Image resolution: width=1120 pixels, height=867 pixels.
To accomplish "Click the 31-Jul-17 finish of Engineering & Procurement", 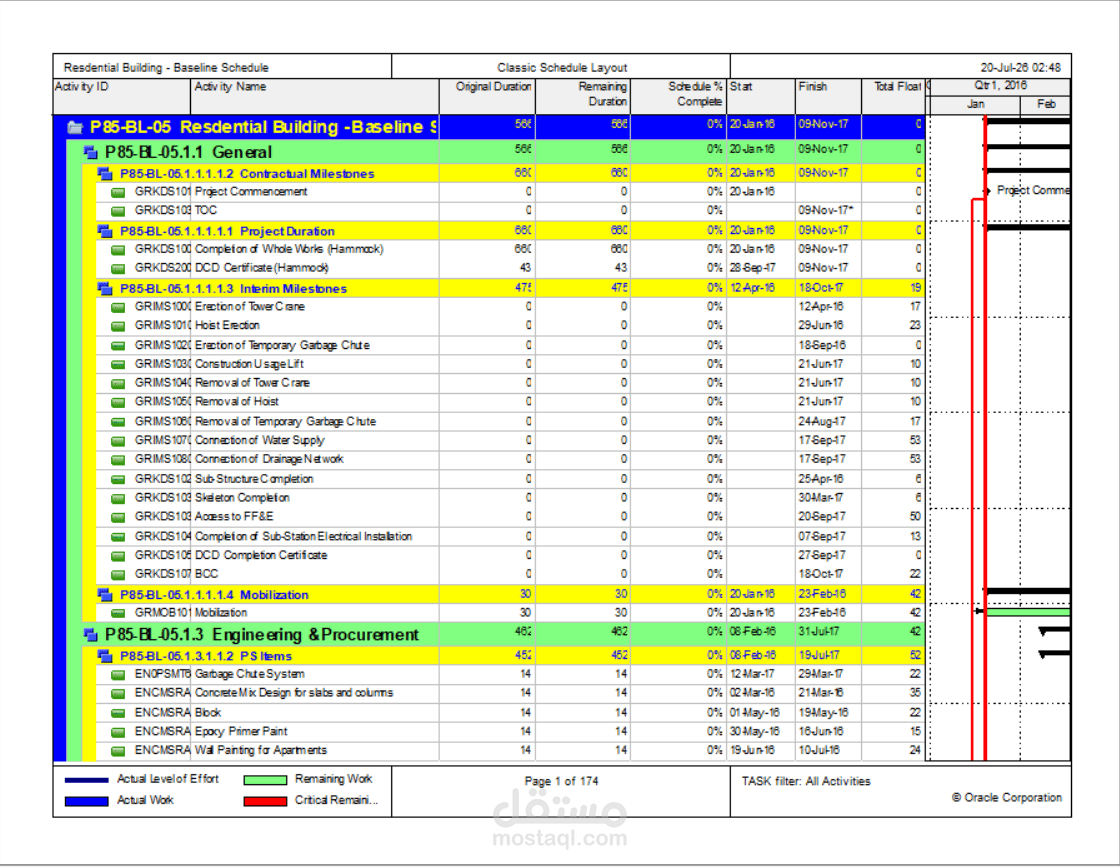I will click(x=819, y=631).
